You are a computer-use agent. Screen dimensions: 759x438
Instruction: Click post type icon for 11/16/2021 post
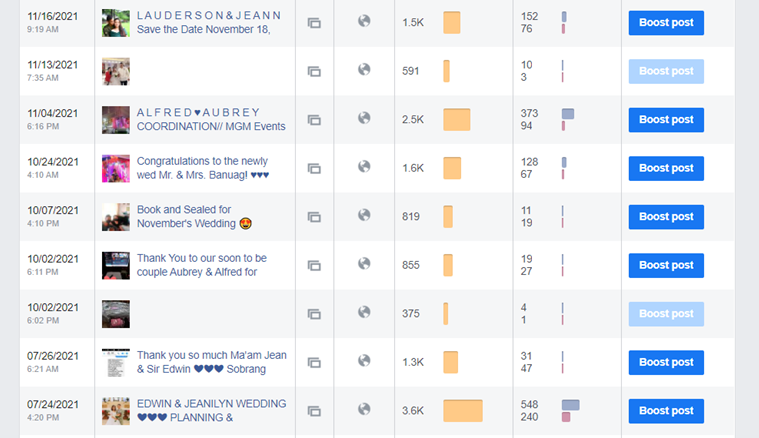pyautogui.click(x=314, y=23)
